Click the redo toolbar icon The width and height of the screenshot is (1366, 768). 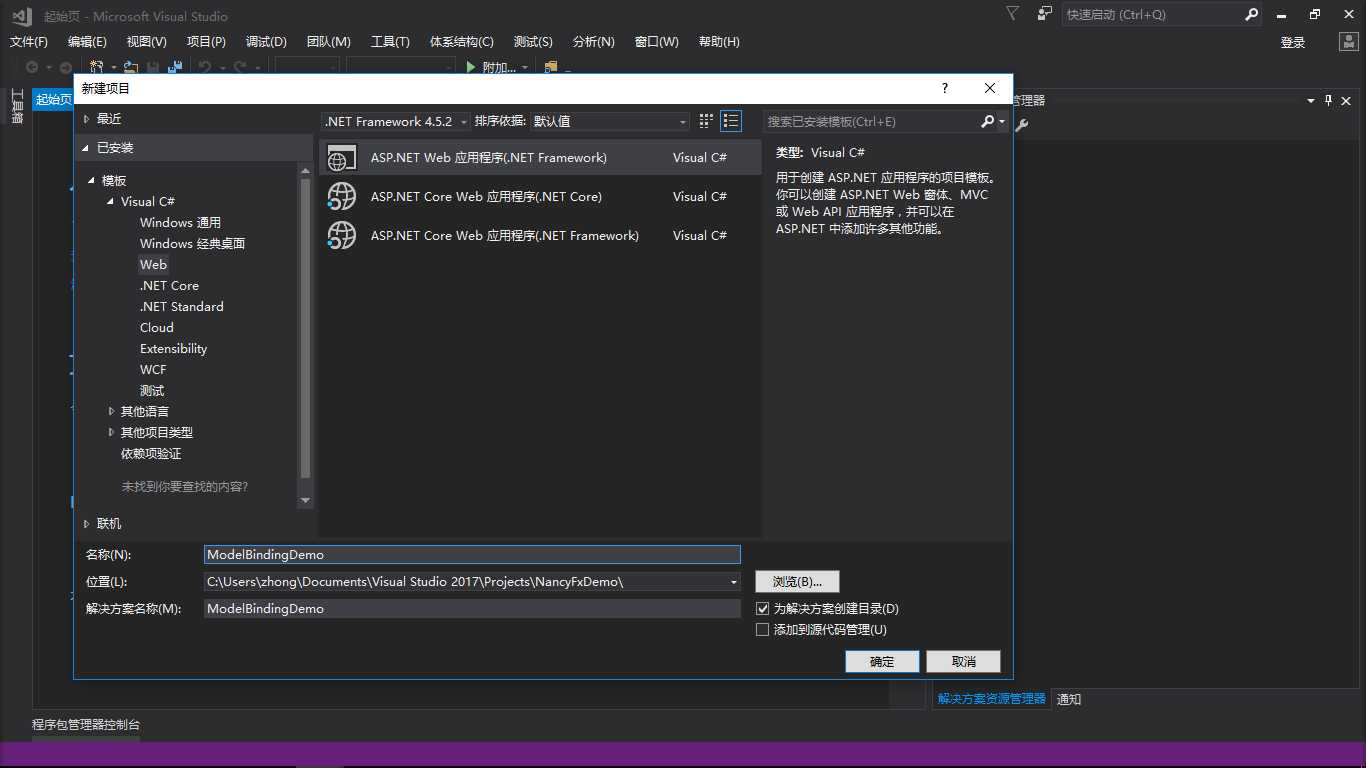240,67
